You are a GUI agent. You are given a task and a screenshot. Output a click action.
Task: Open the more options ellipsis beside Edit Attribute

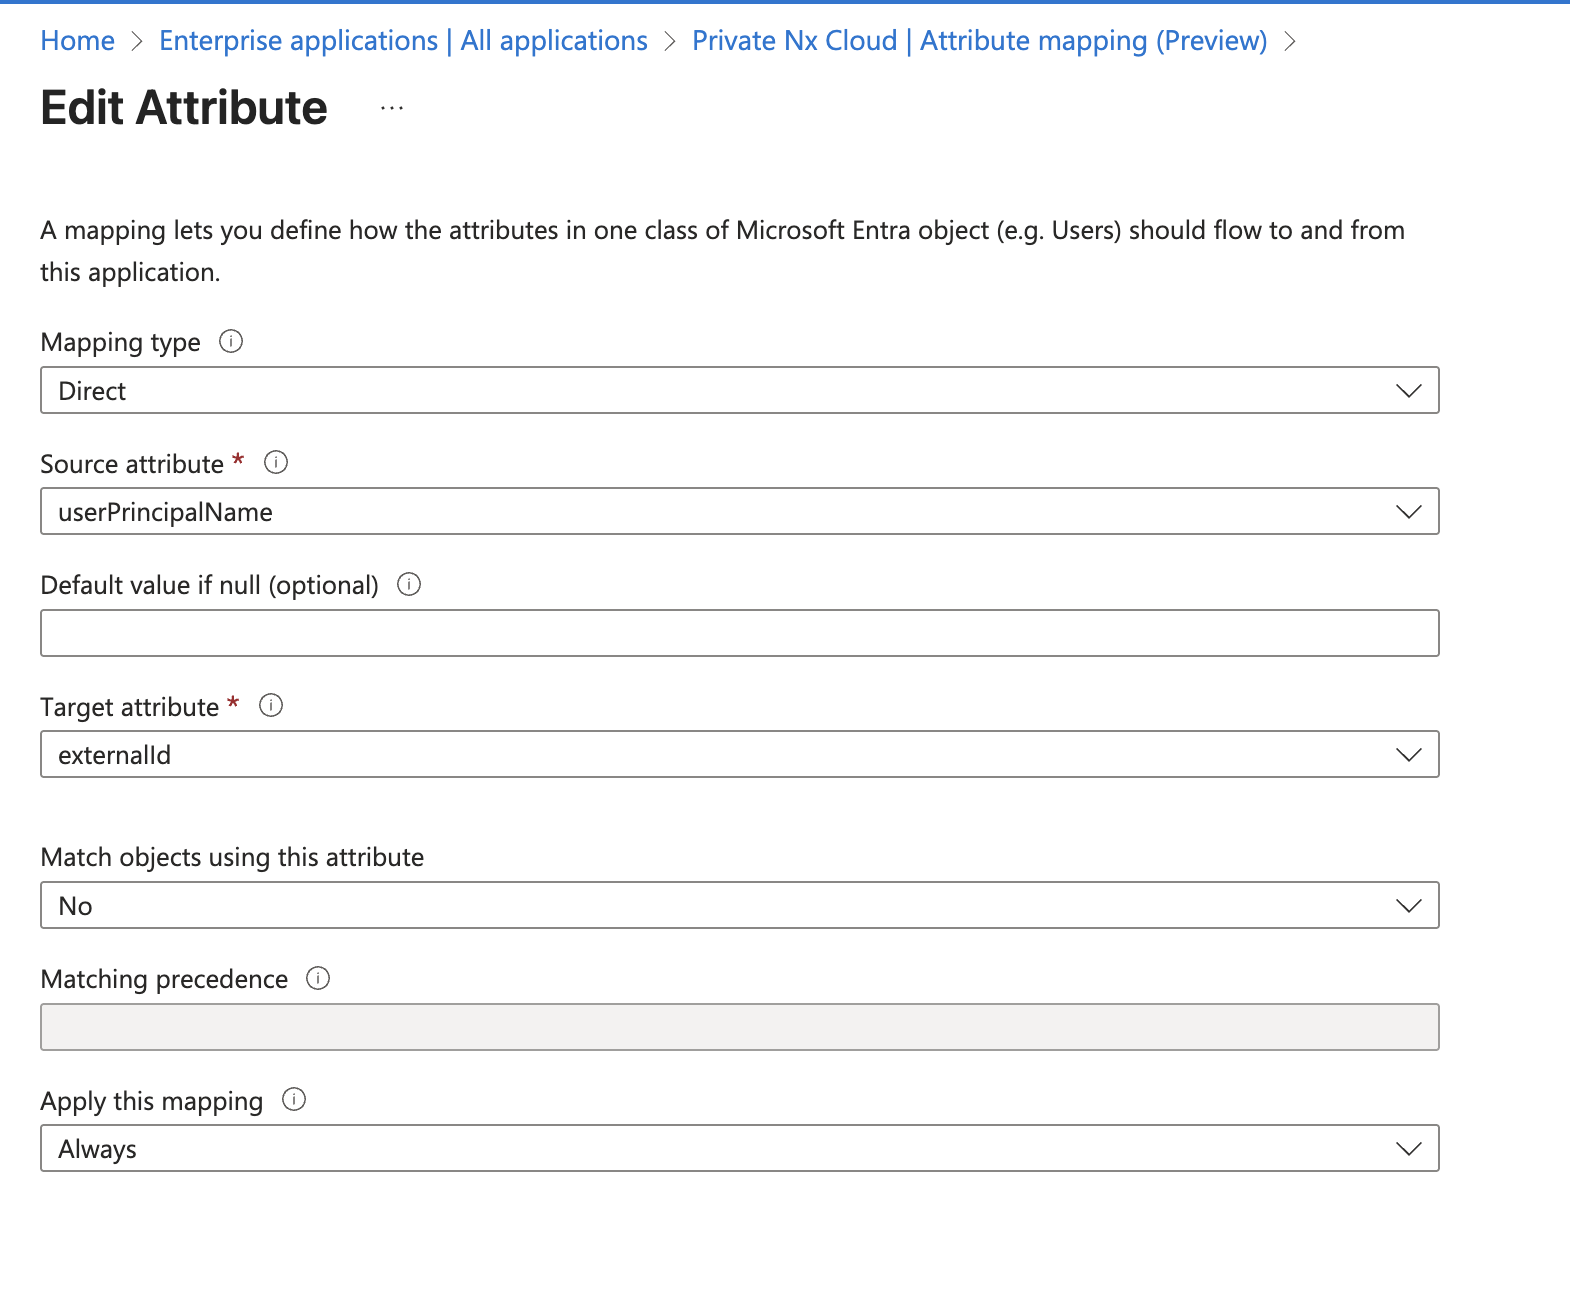[392, 108]
